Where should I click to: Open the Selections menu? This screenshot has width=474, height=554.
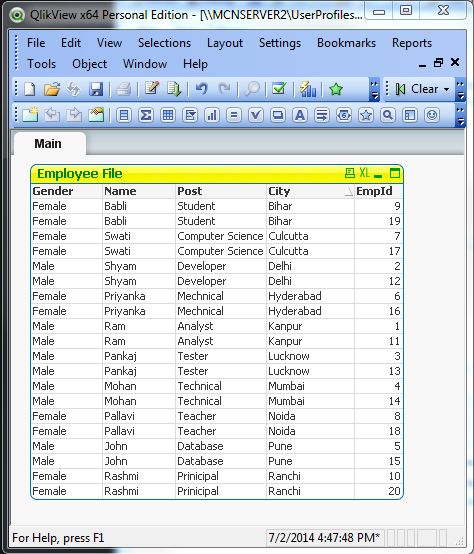click(x=164, y=43)
